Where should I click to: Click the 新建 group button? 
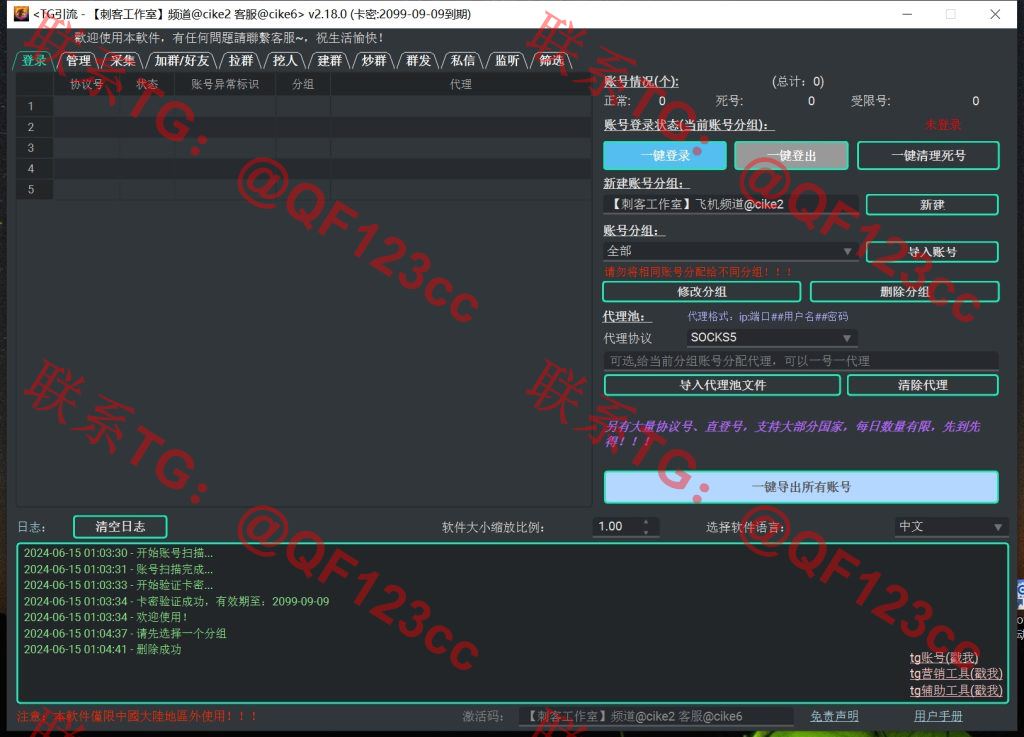coord(932,204)
